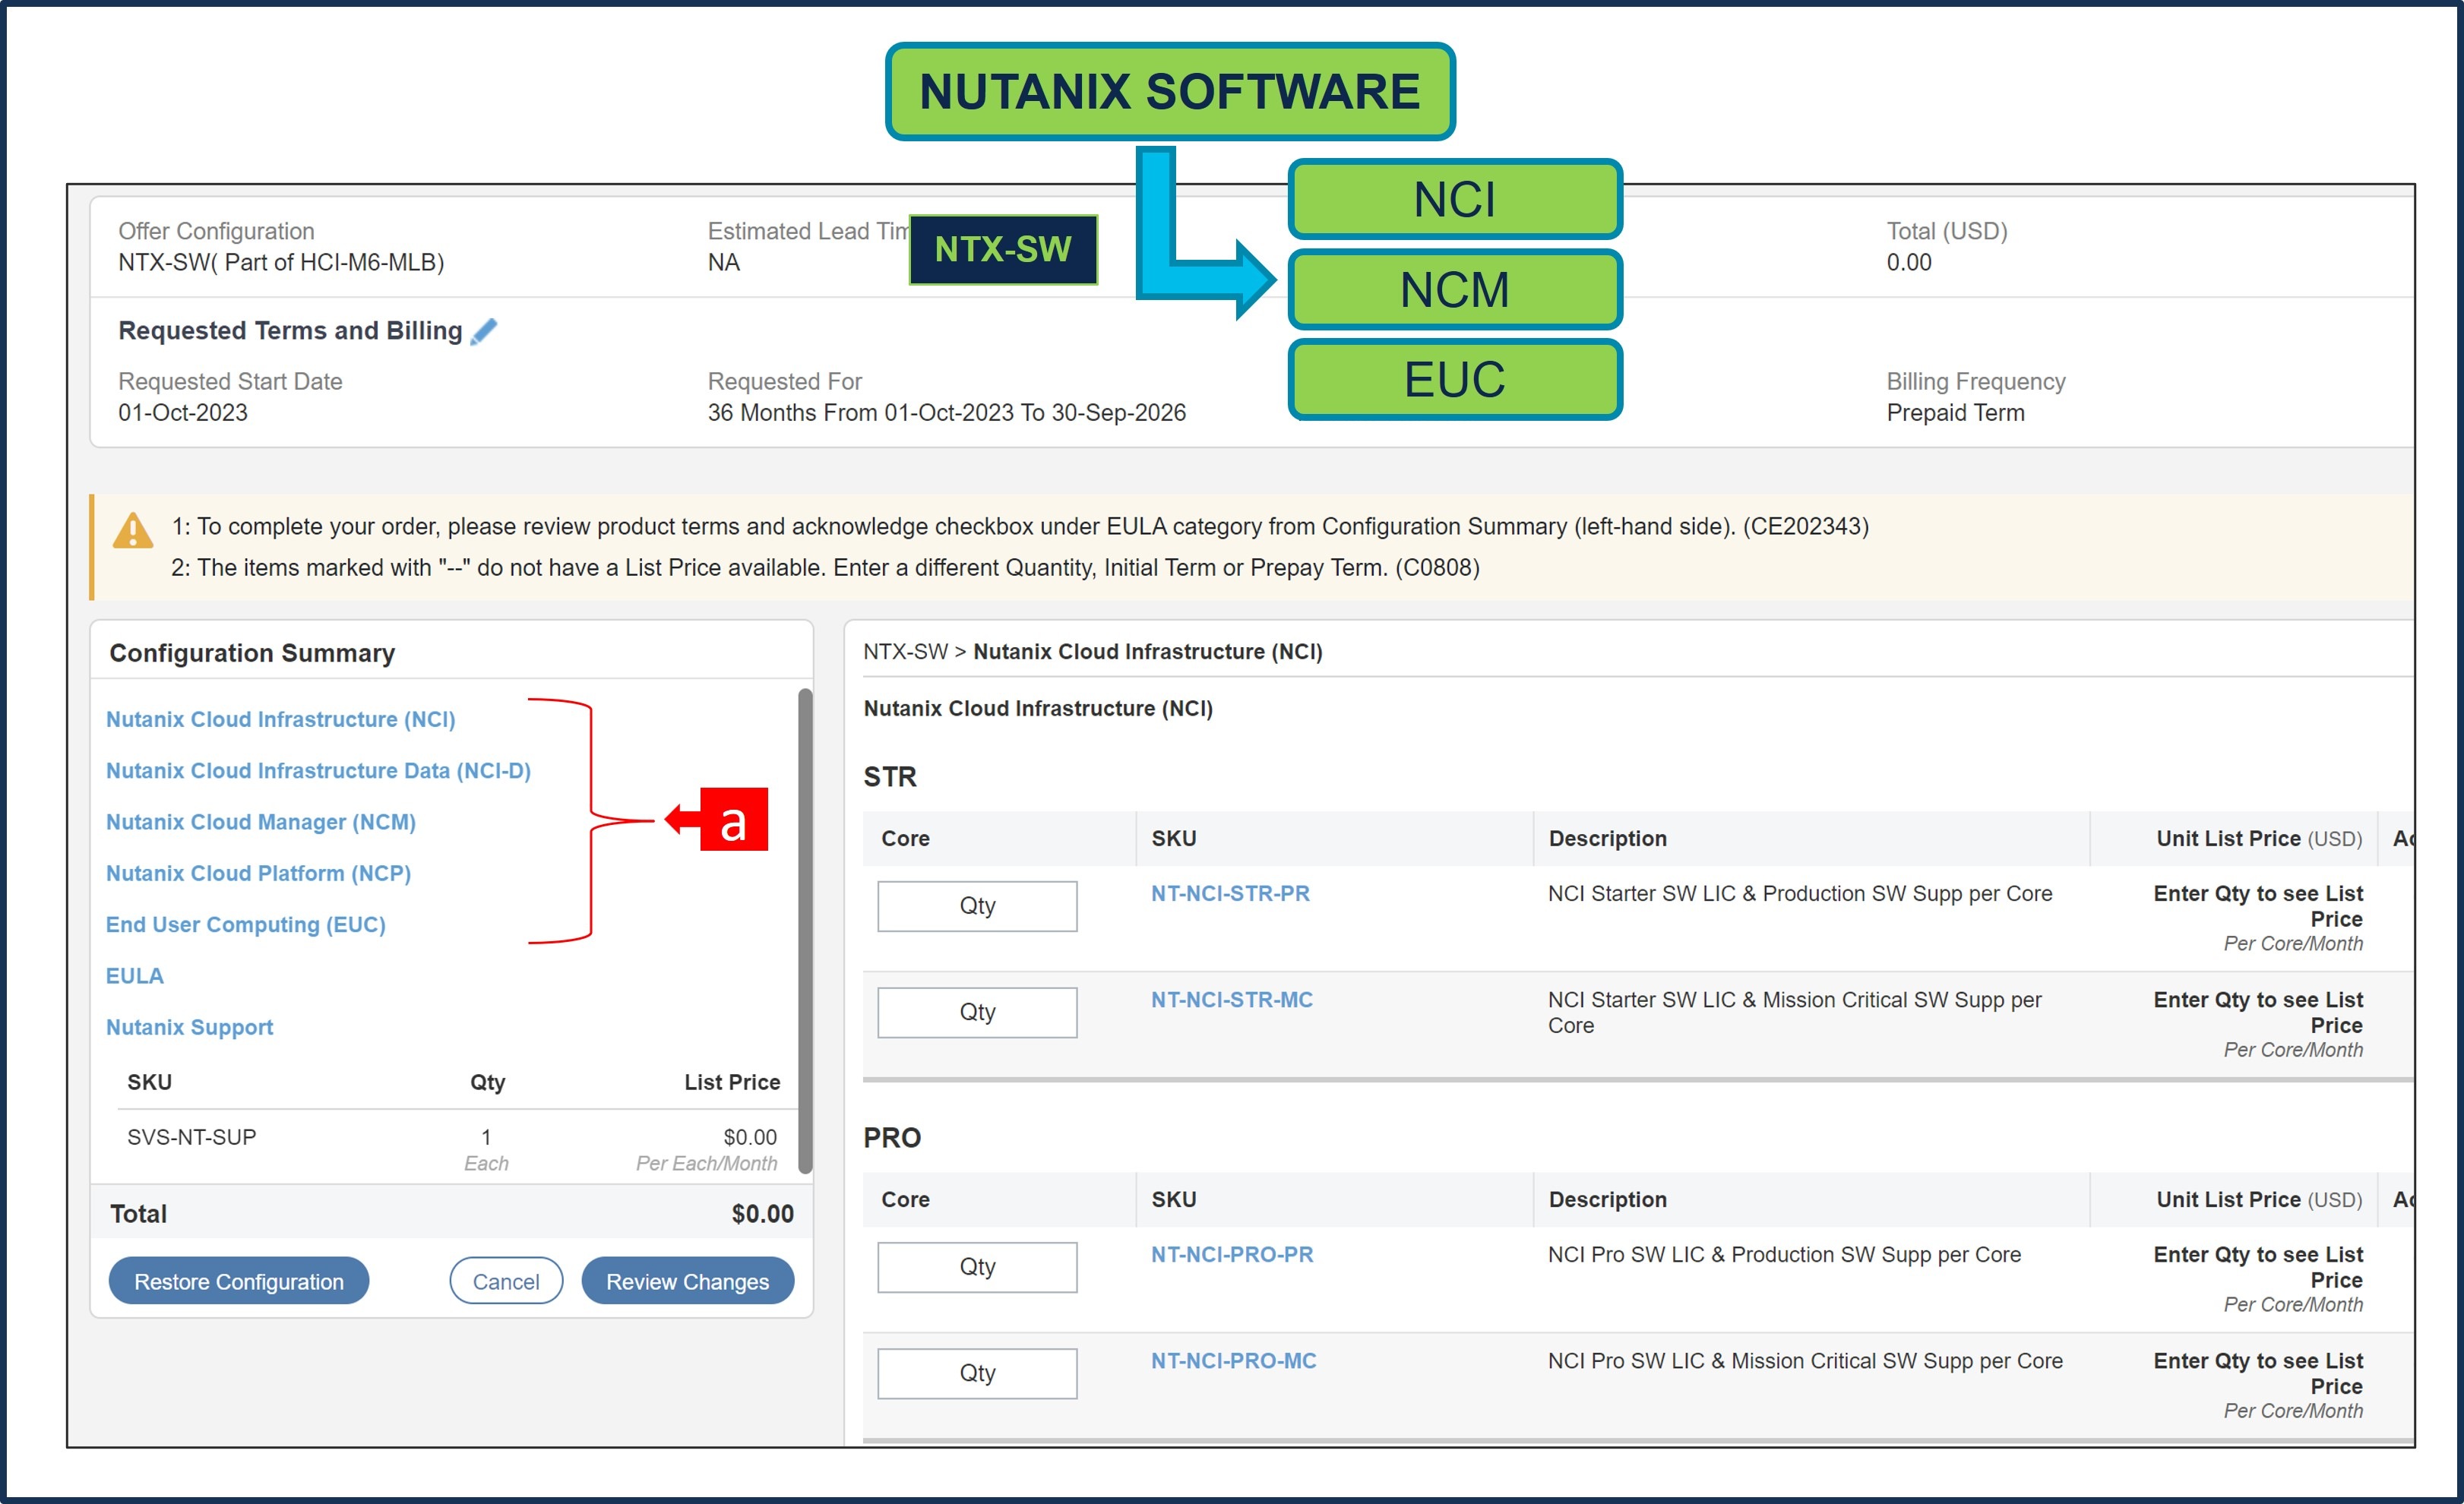
Task: Click the PRO section heading
Action: coord(892,1137)
